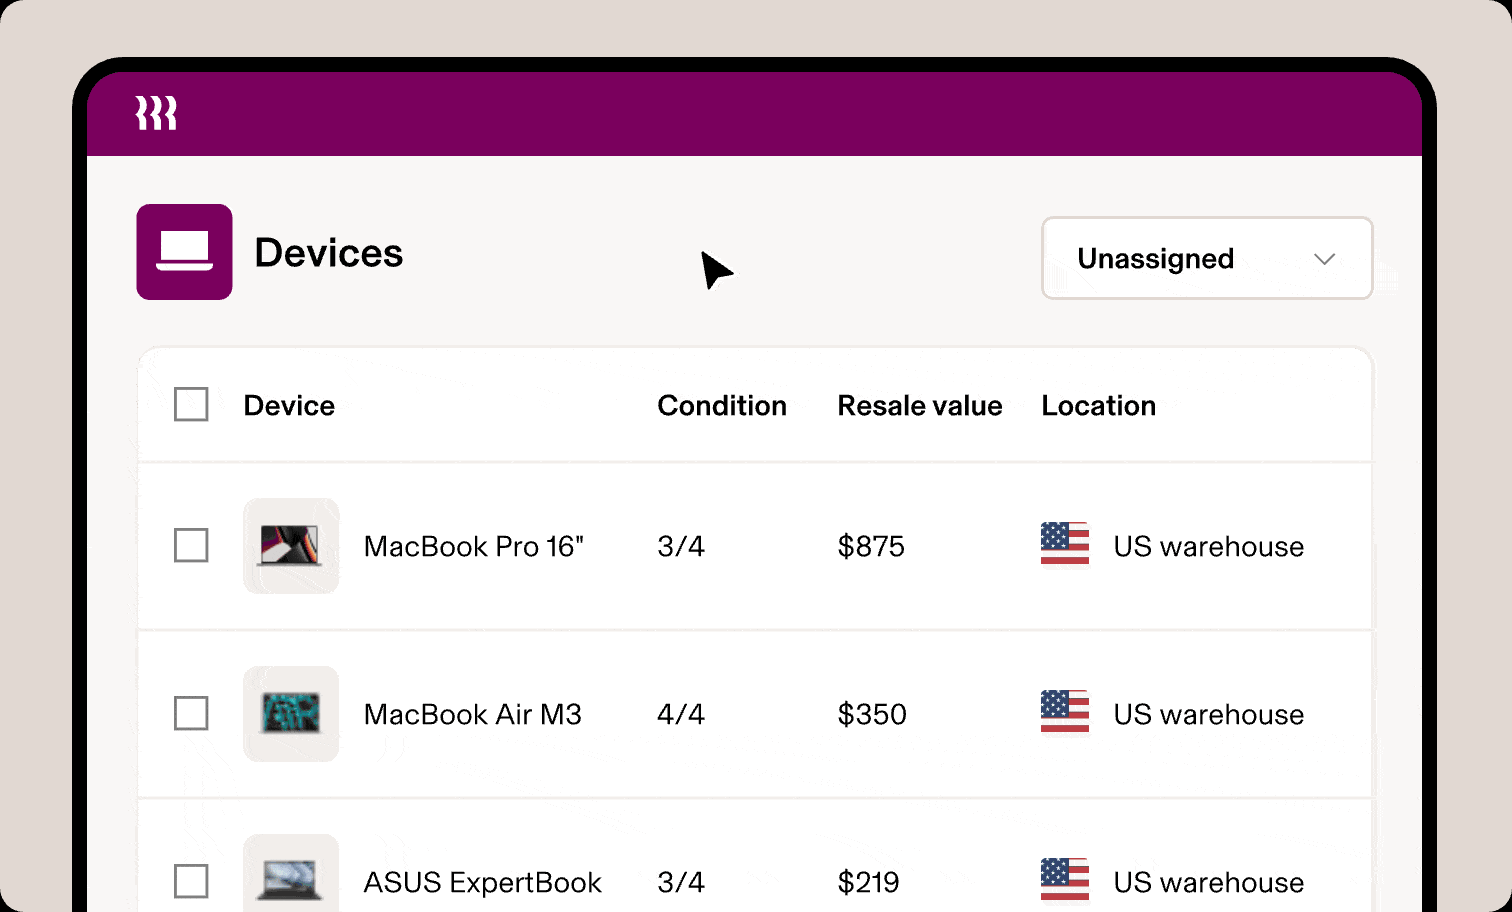Open the MacBook Pro 16" thumbnail image
The width and height of the screenshot is (1512, 912).
tap(291, 546)
